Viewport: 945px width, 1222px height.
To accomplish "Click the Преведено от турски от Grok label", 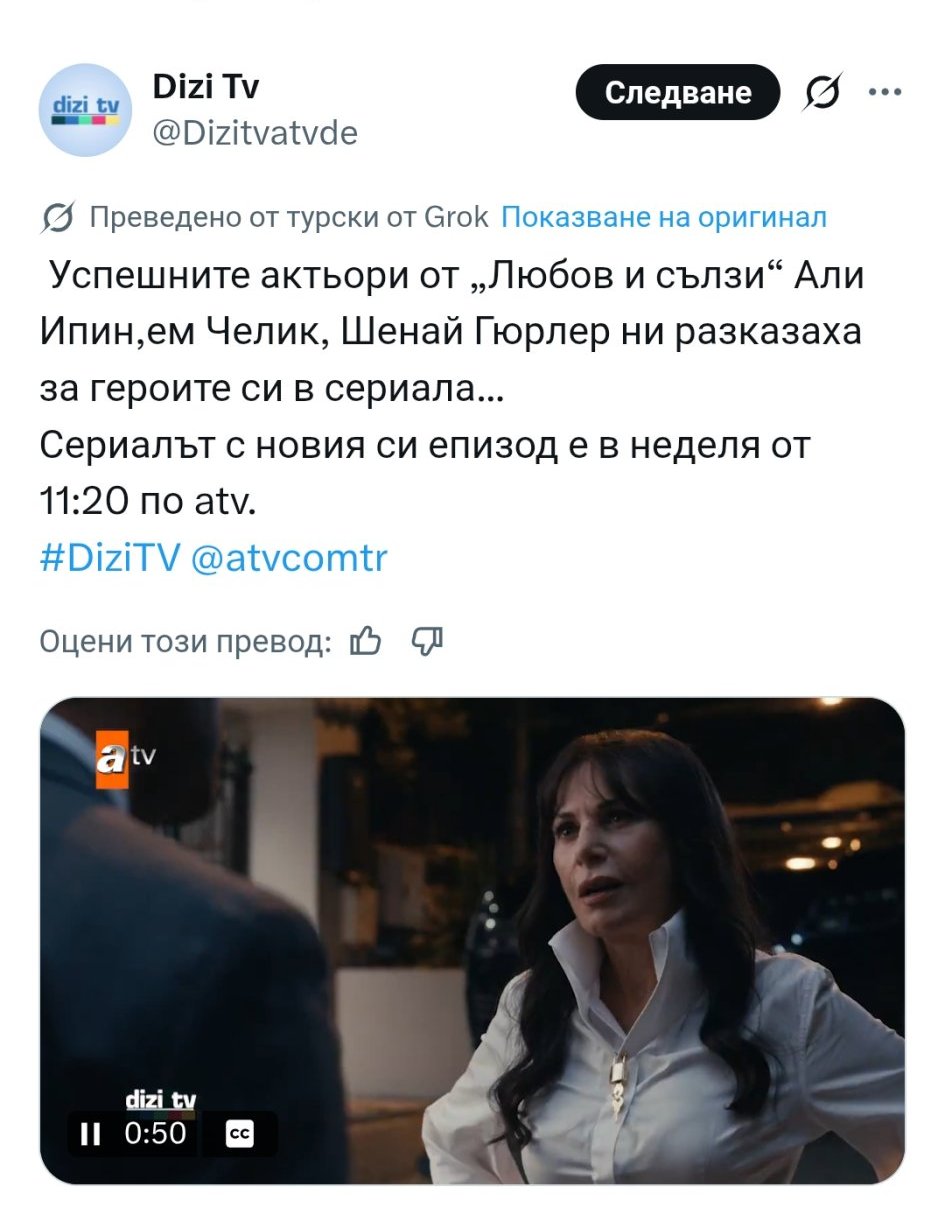I will pyautogui.click(x=290, y=217).
